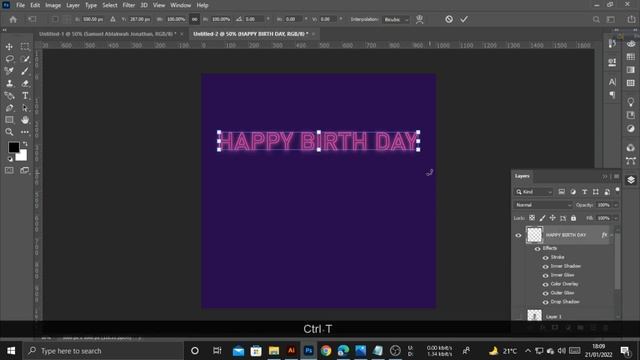640x360 pixels.
Task: Select the Rectangular Marquee tool
Action: tap(25, 47)
